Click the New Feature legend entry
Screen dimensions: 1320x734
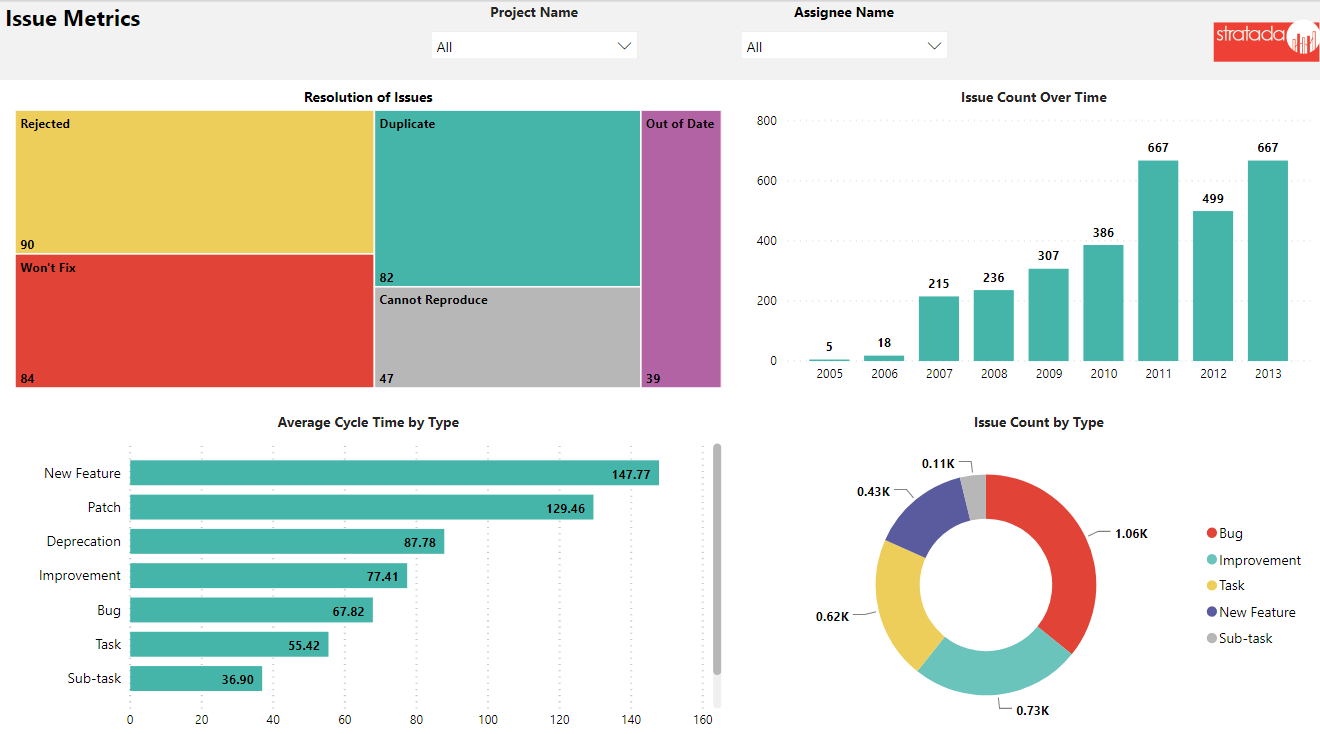(1256, 612)
